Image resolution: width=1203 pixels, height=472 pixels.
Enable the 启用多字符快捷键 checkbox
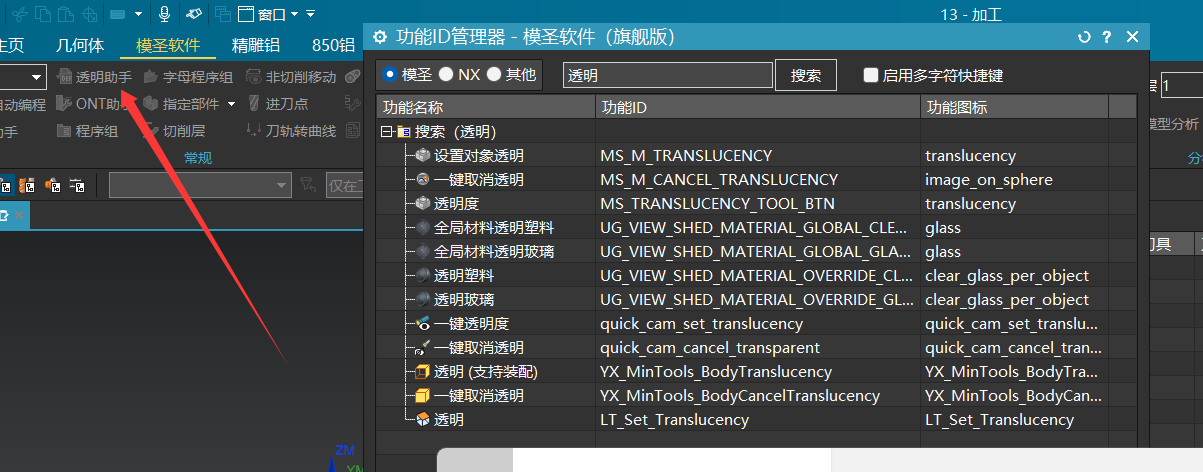(871, 75)
